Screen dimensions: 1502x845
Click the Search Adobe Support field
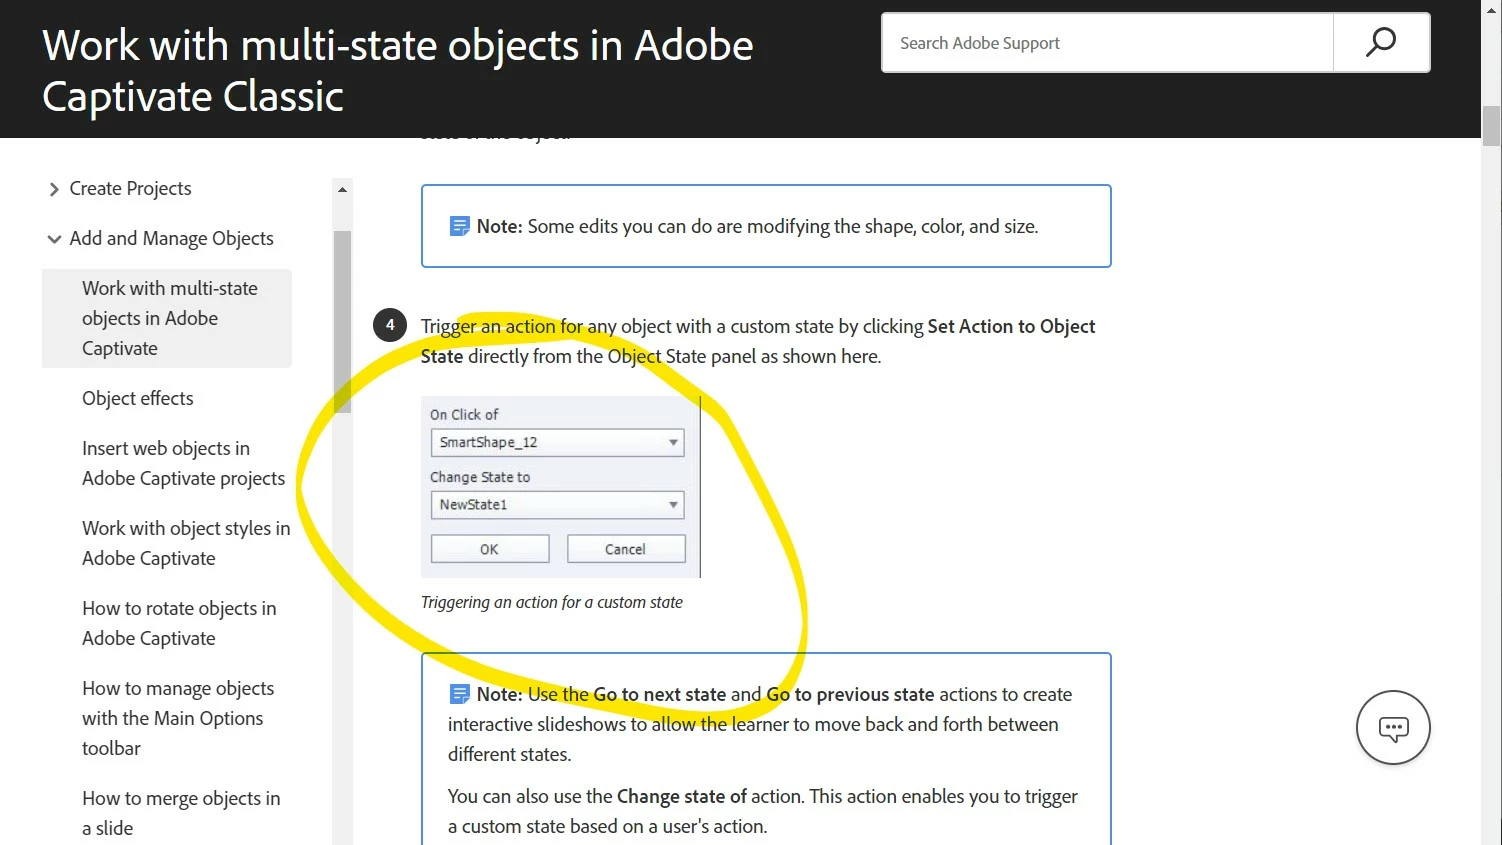1107,43
